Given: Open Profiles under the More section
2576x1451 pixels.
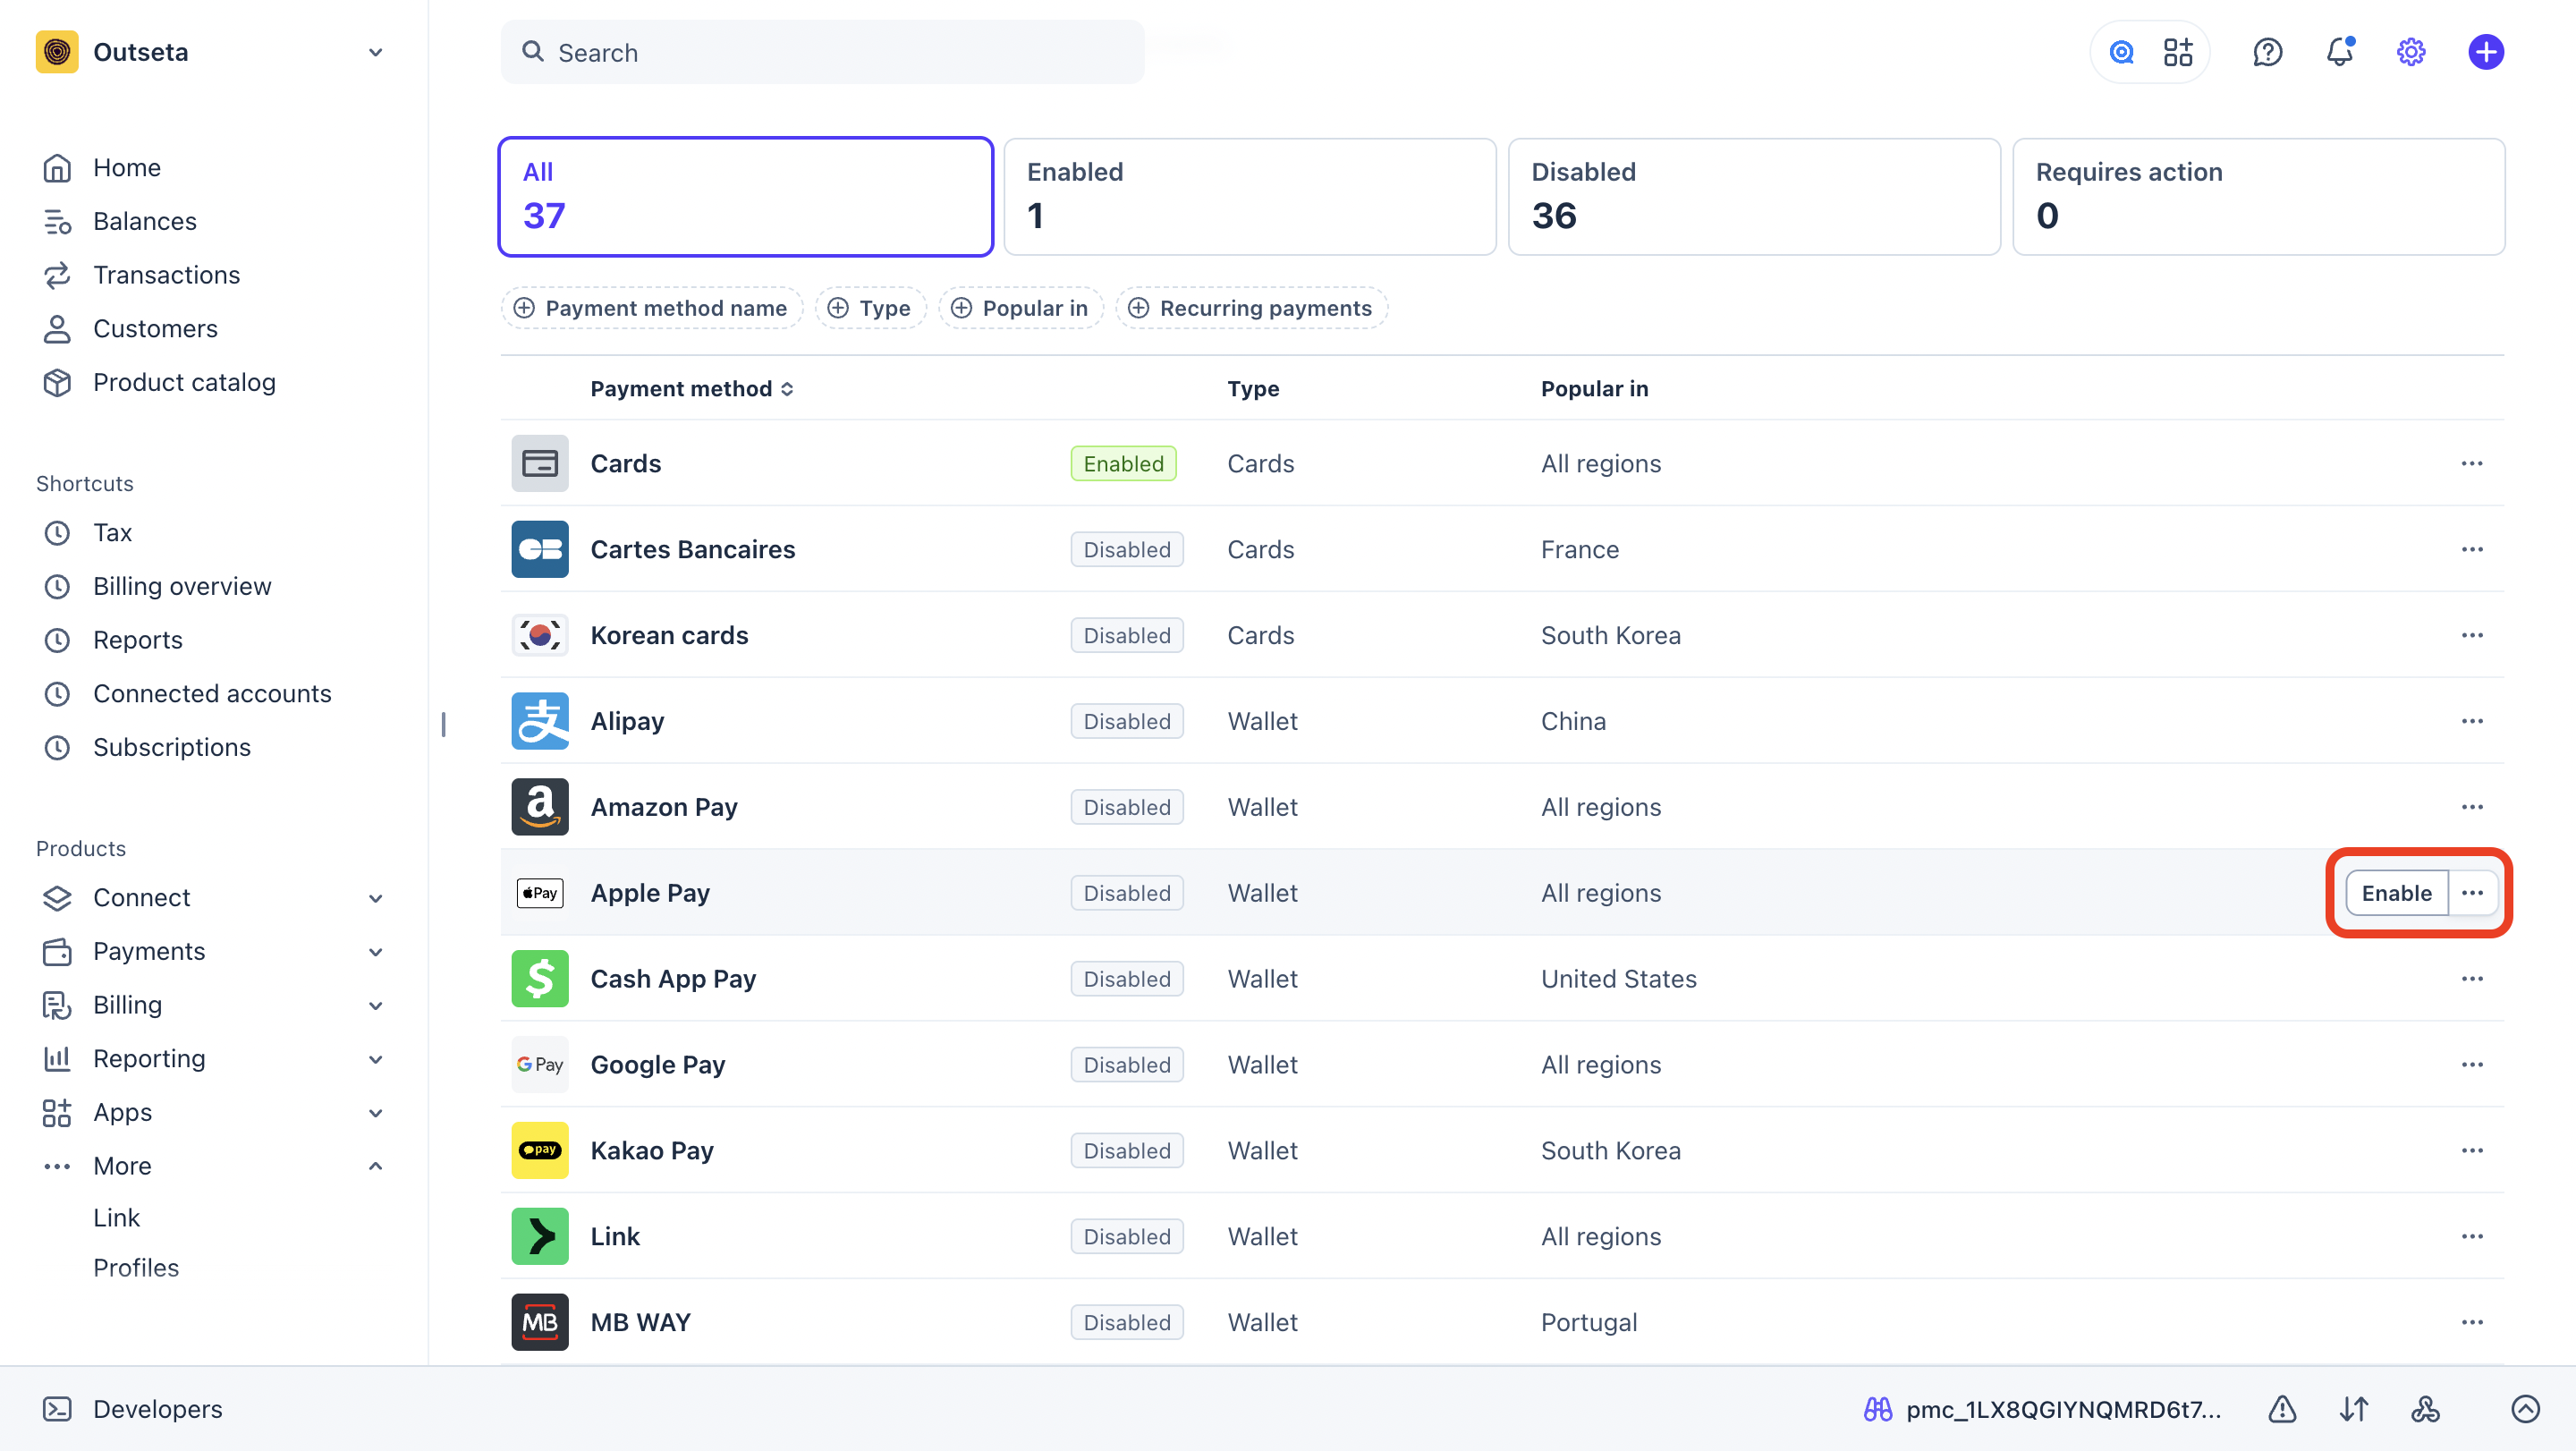Looking at the screenshot, I should click(136, 1268).
